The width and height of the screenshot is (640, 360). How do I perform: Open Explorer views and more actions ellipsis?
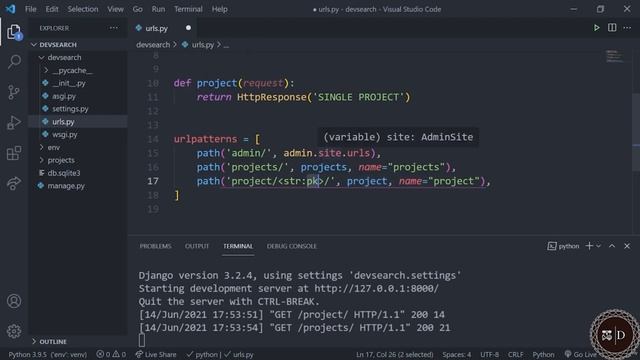(113, 28)
